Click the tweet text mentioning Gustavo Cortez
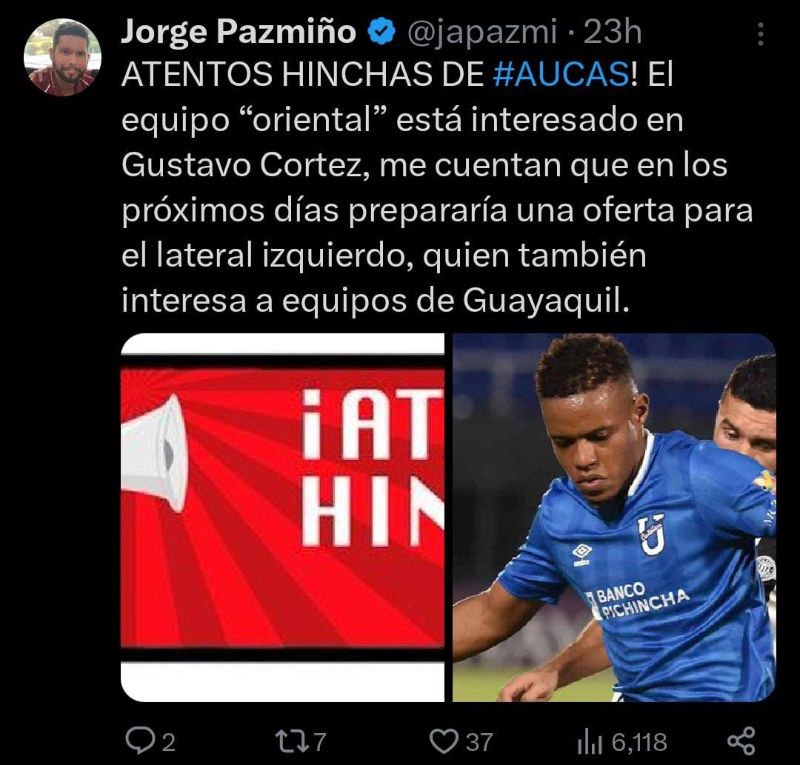This screenshot has width=800, height=765. pyautogui.click(x=437, y=187)
